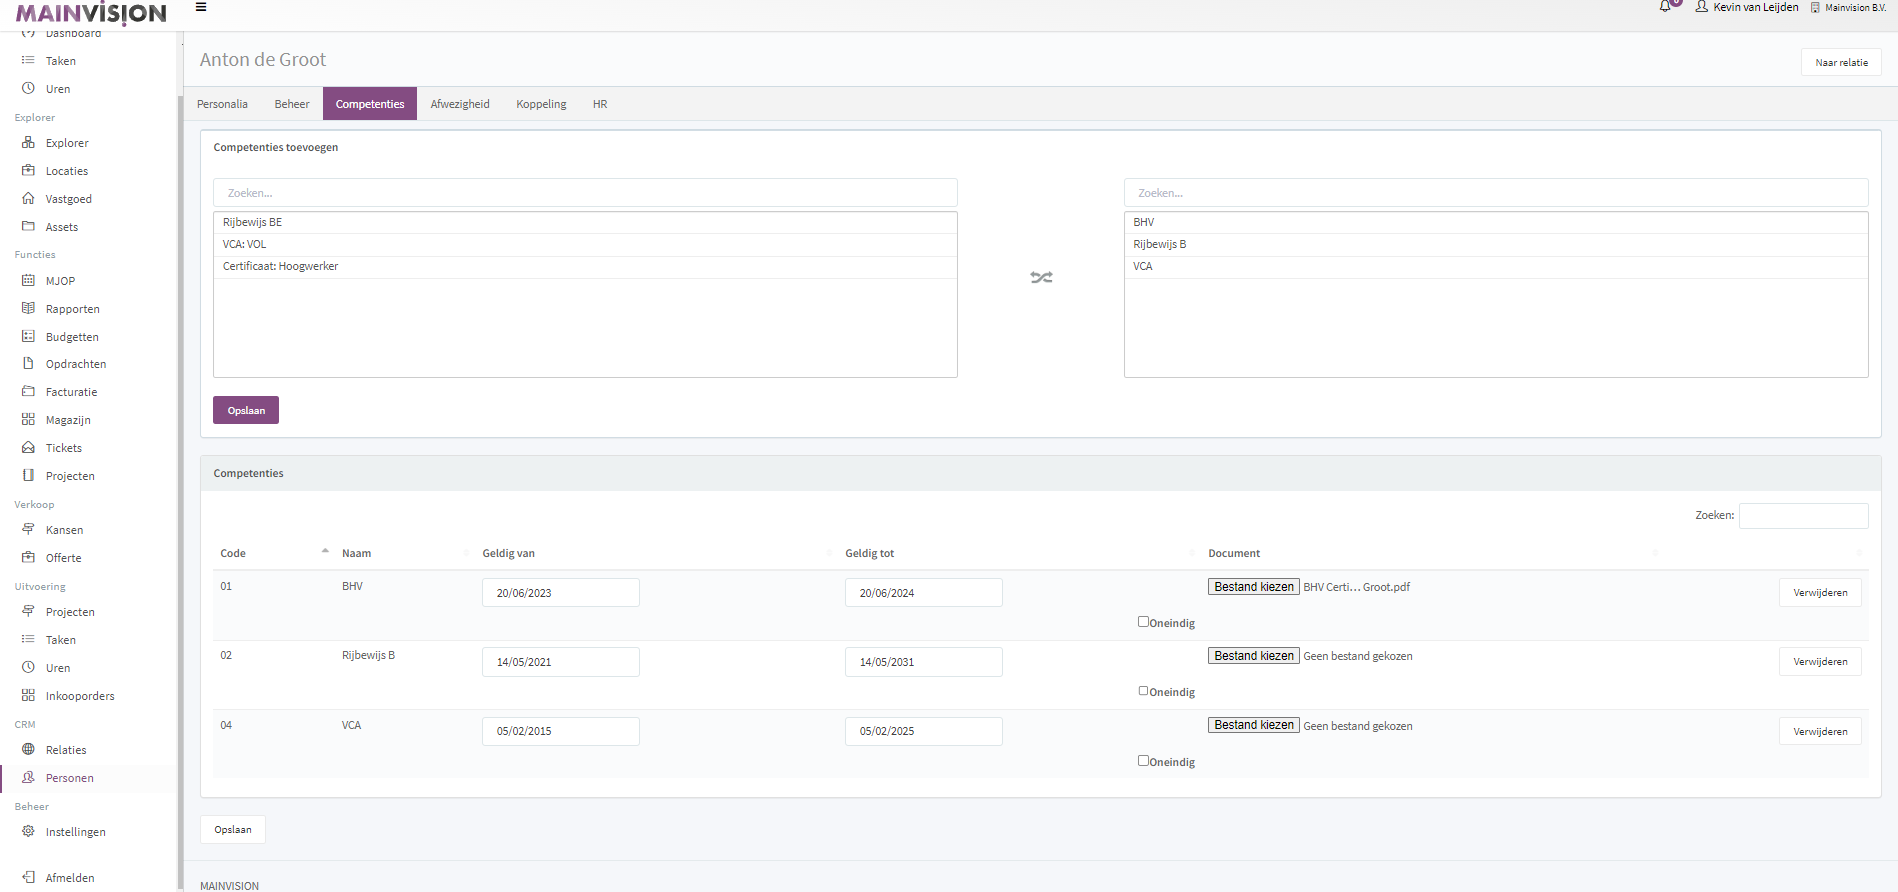Open Relaties globe icon in CRM

coord(28,750)
